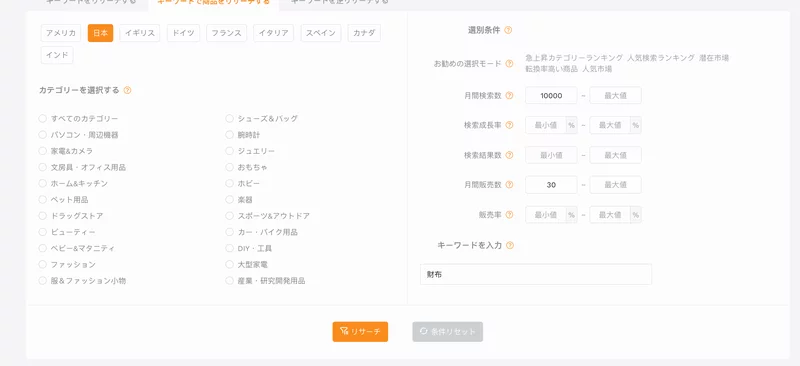Select the 日本 marketplace

(101, 33)
